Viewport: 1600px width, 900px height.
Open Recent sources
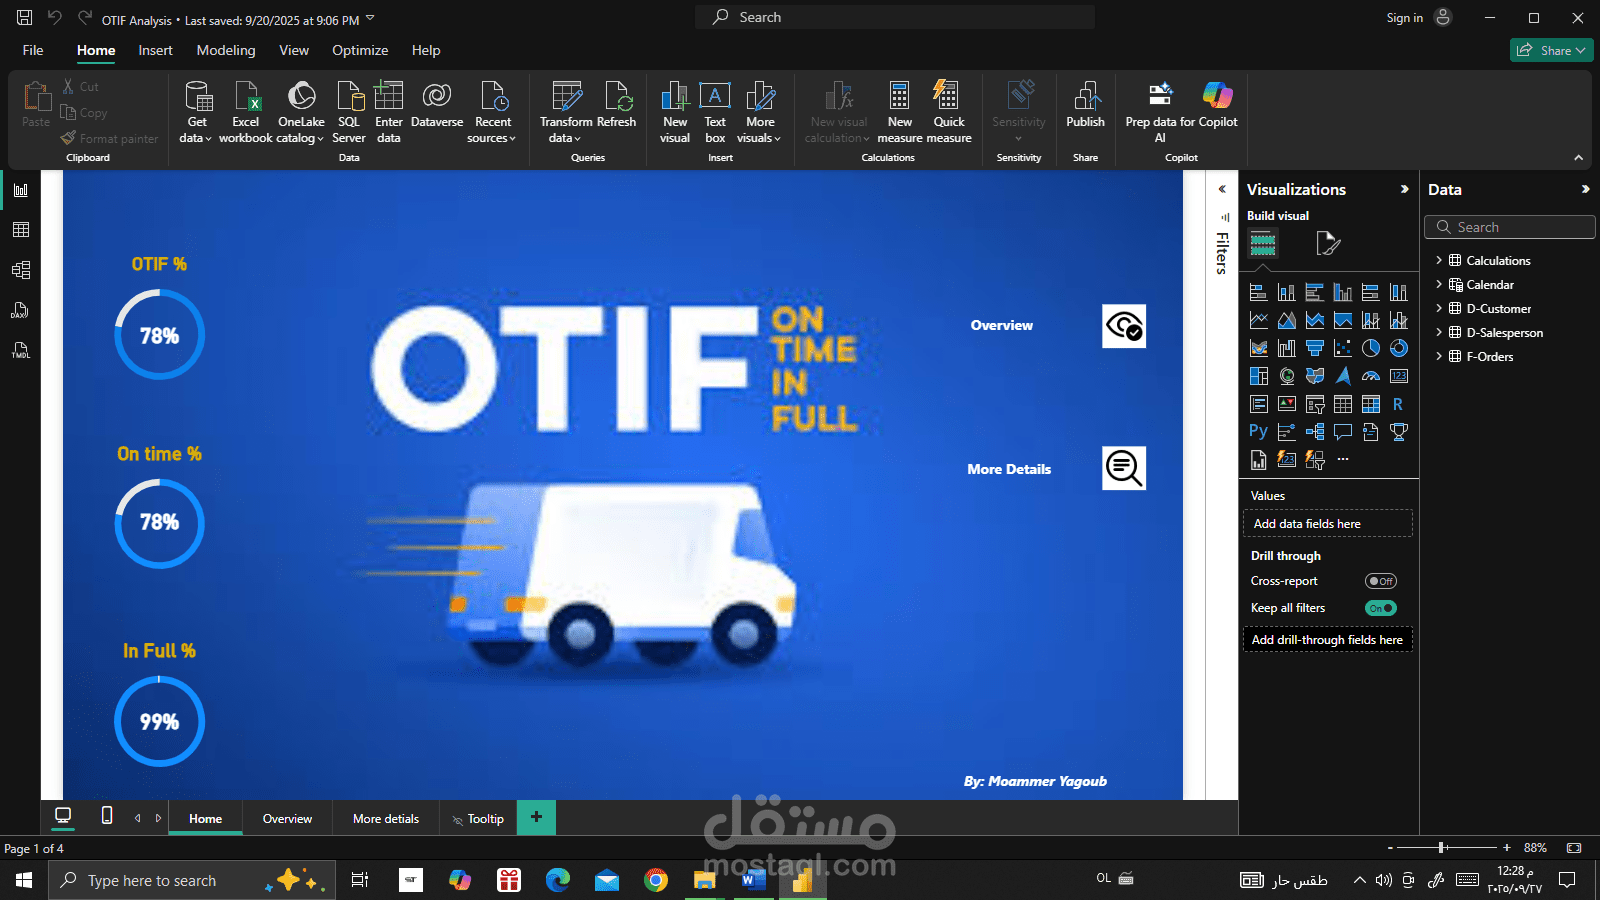(492, 112)
